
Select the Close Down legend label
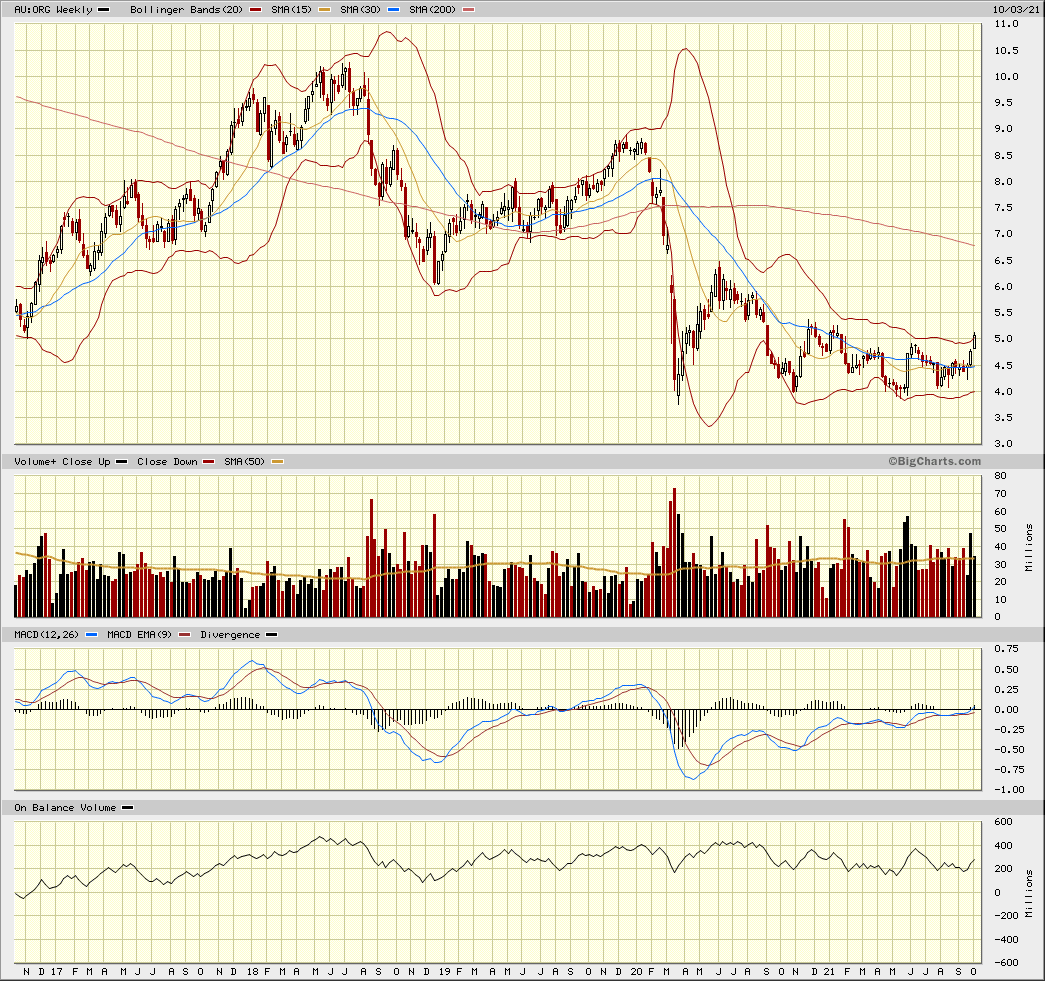point(167,461)
